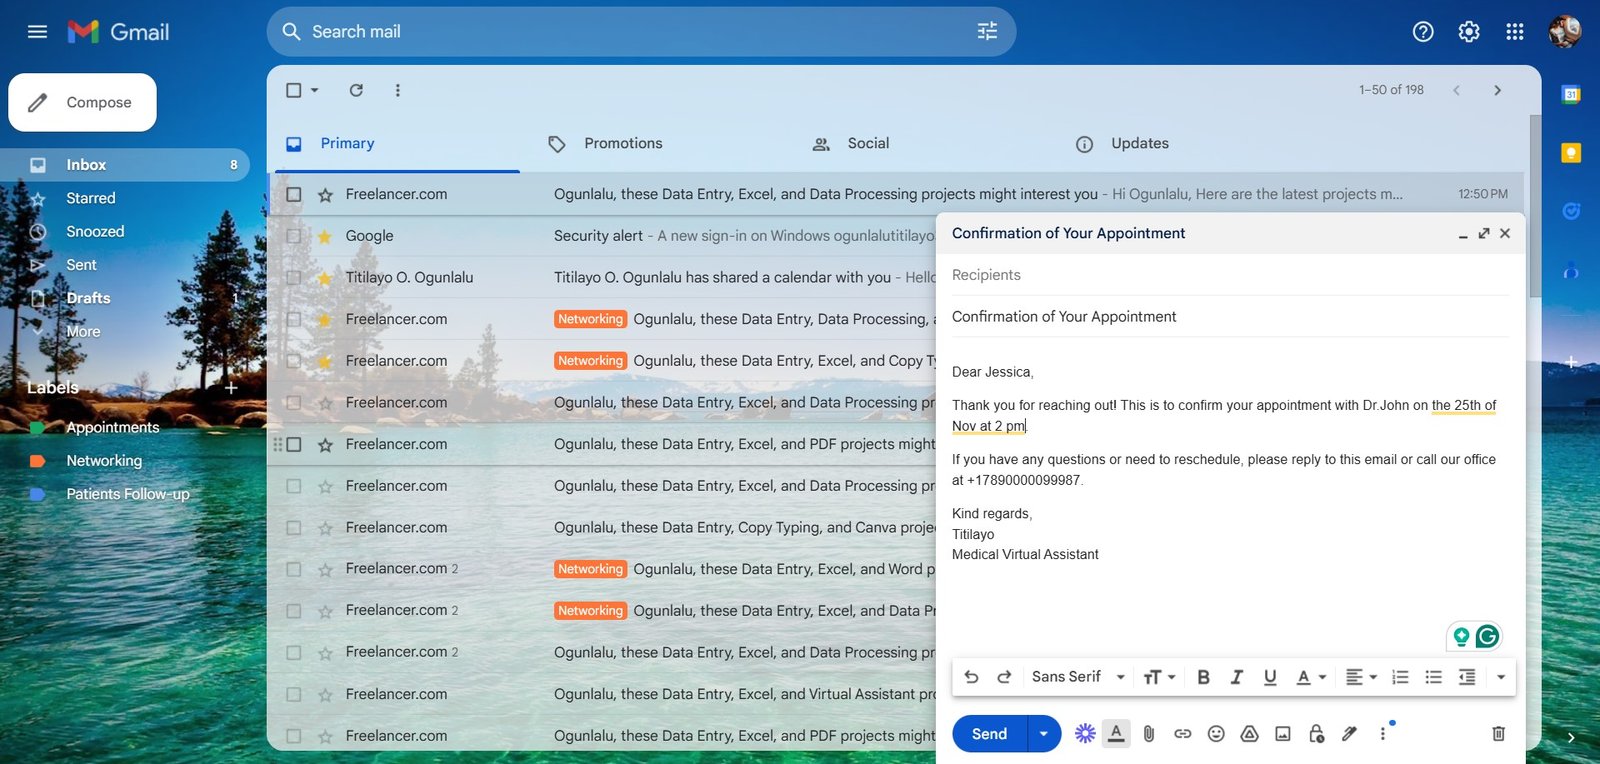
Task: Open Inbox folder
Action: click(x=125, y=165)
